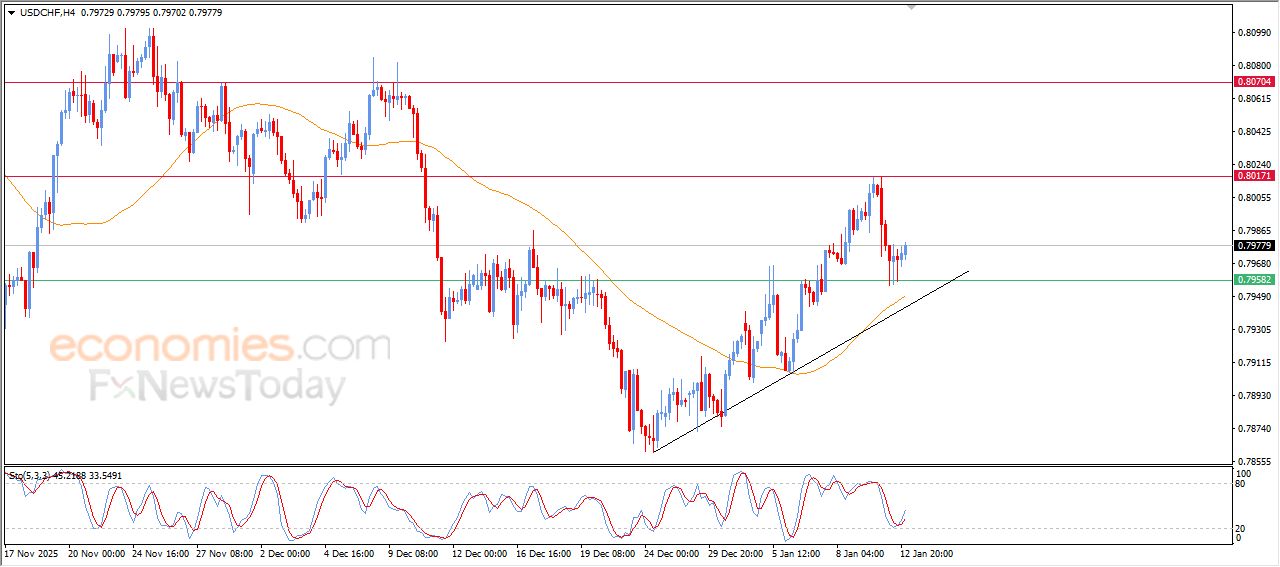Click the 0.78740 price scale value
Screen dimensions: 1280x567
(x=1252, y=429)
